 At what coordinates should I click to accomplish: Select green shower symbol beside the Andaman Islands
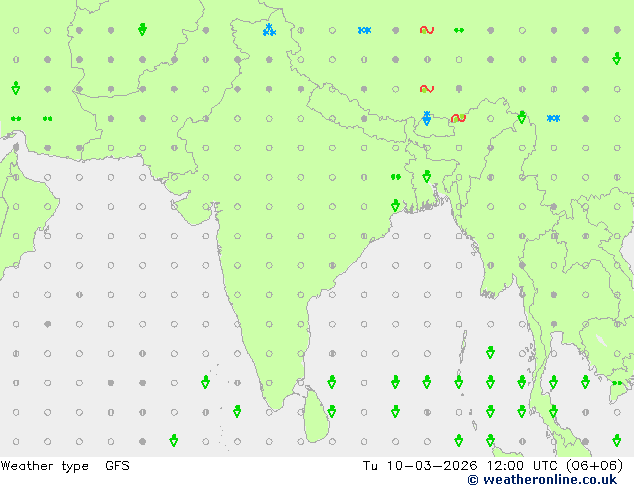(490, 353)
